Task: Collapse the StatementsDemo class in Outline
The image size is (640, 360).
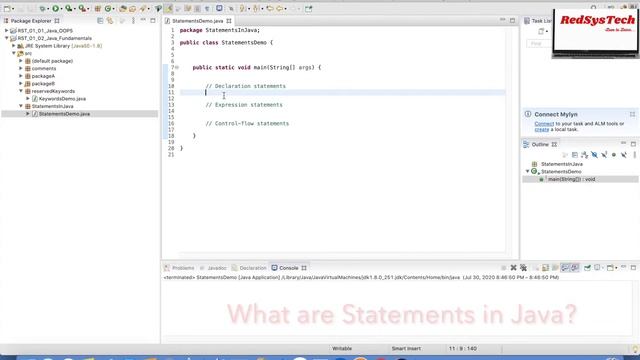Action: tap(527, 171)
